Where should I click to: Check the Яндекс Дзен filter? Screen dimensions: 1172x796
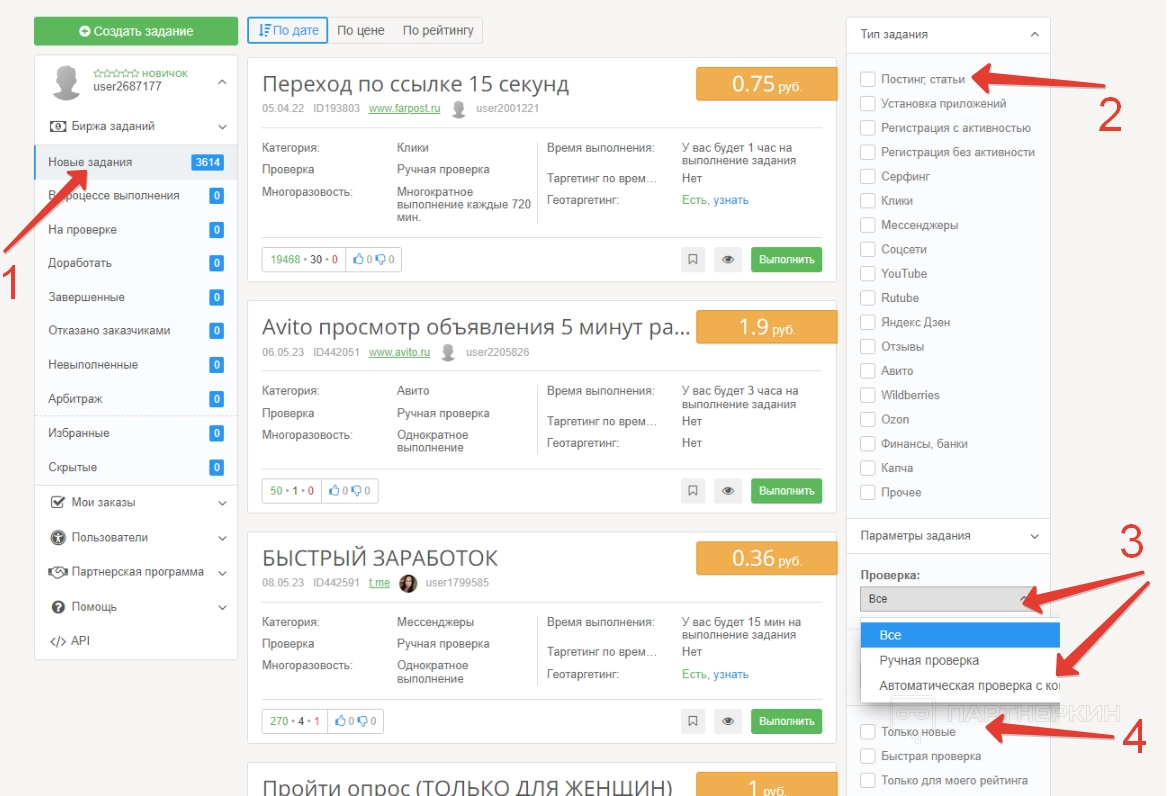click(868, 322)
